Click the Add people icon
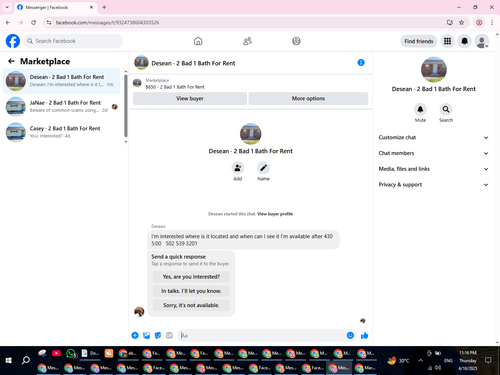 [x=238, y=168]
